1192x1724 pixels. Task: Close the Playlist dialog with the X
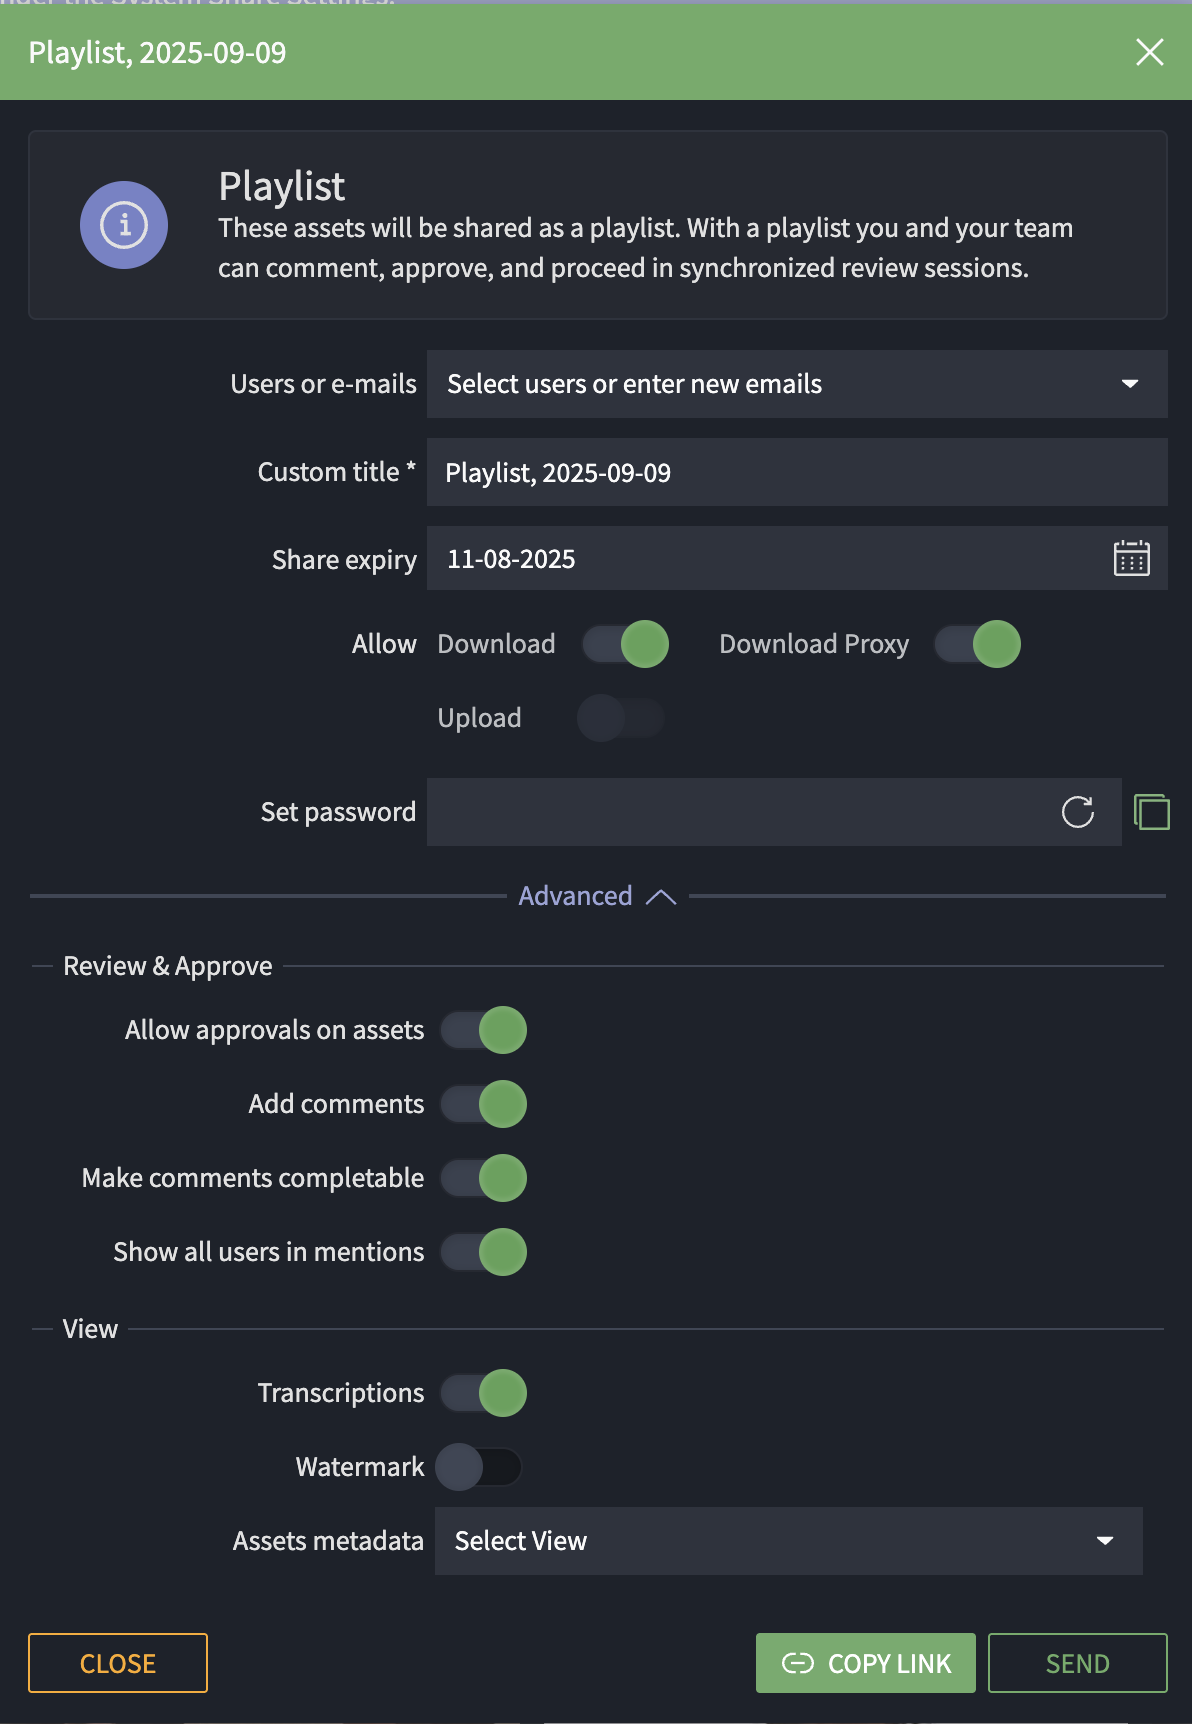pyautogui.click(x=1149, y=52)
